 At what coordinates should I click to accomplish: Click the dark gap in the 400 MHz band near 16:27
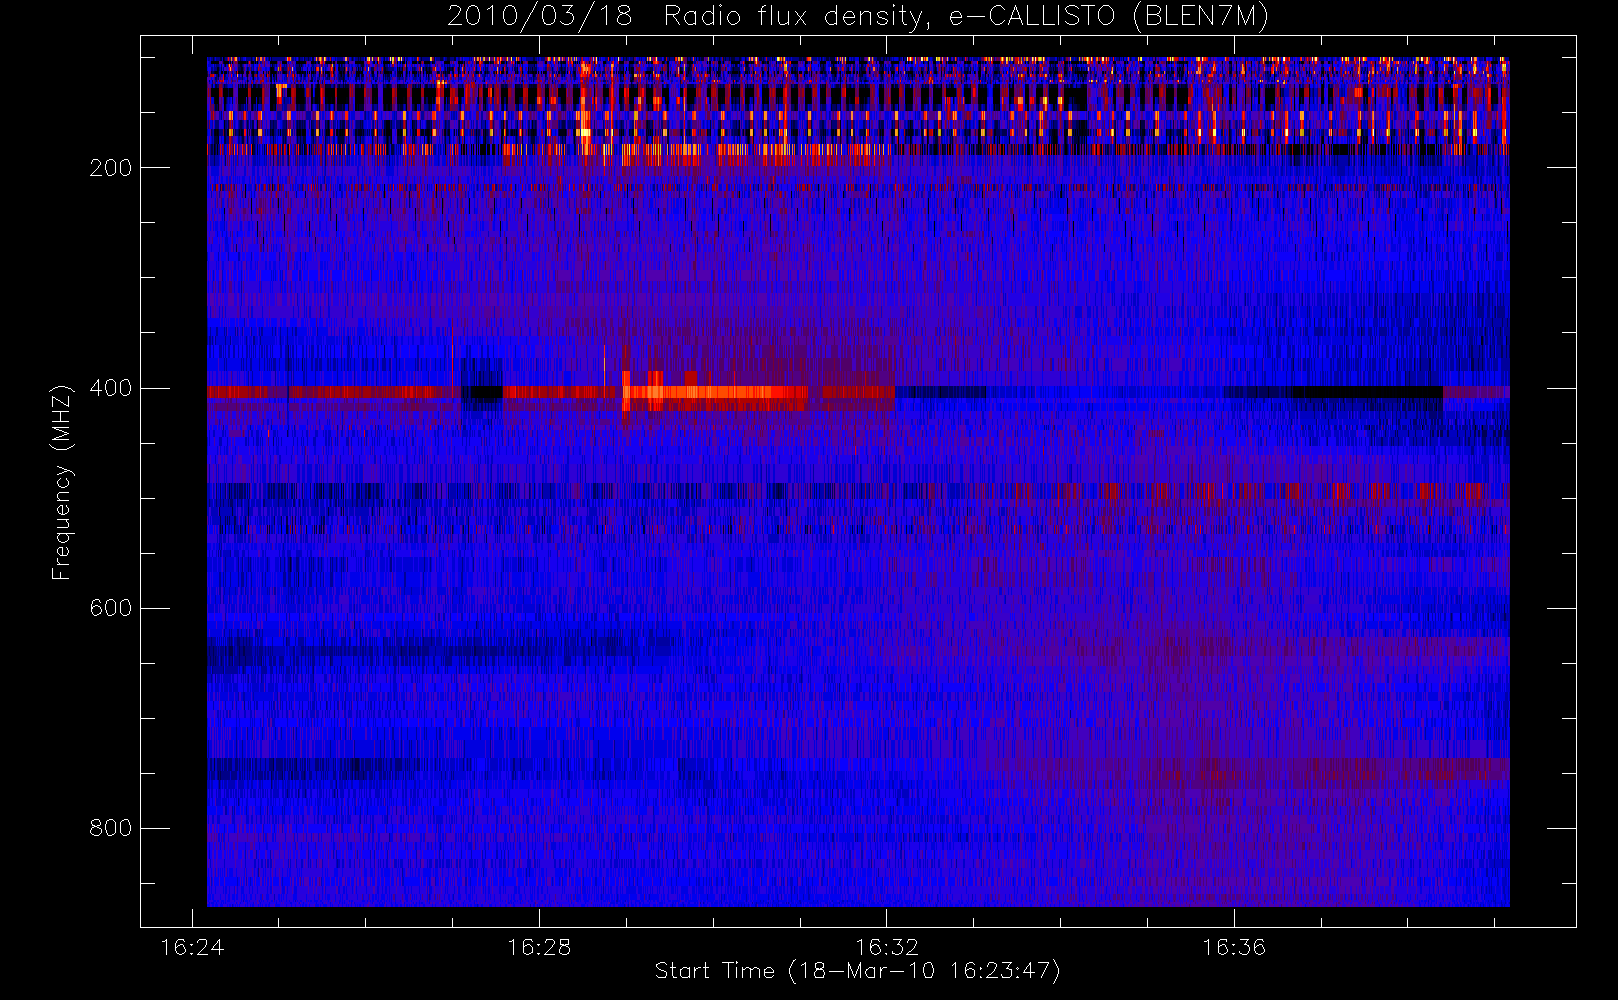tap(482, 393)
